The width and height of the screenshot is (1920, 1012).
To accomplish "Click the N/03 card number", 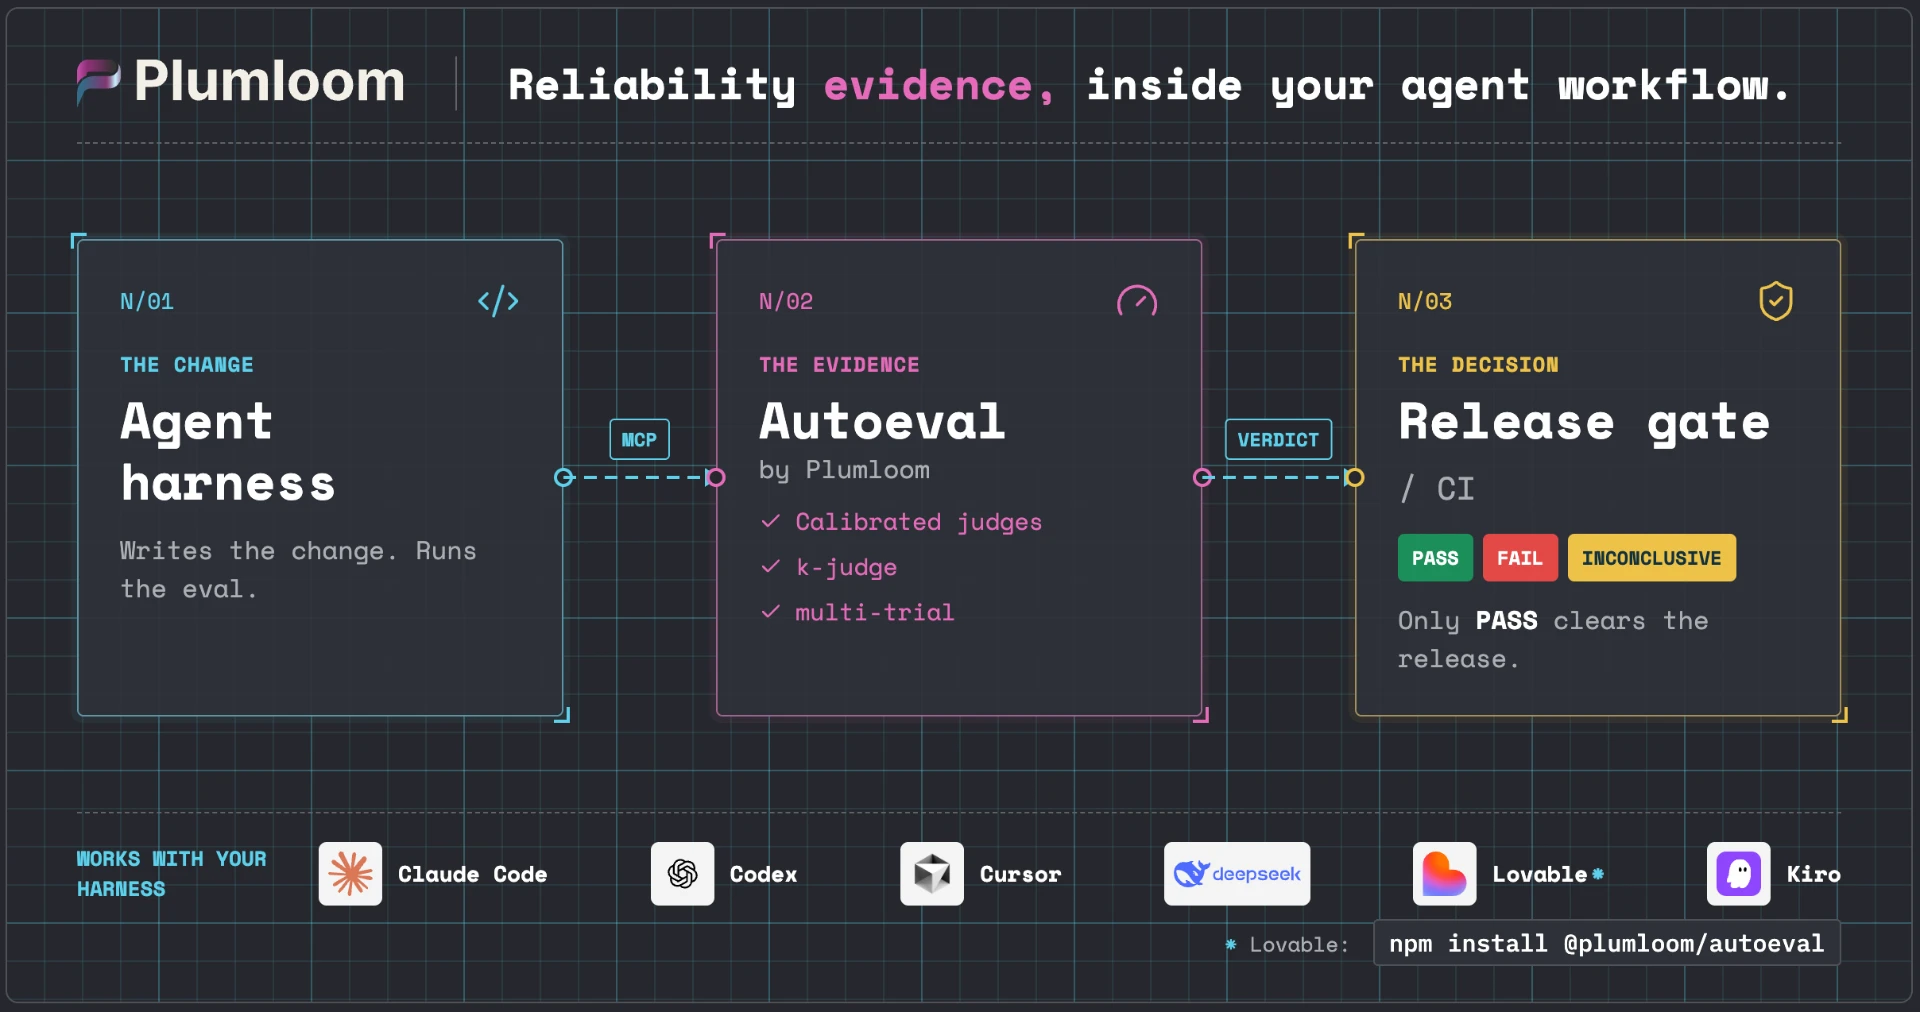I will [x=1425, y=301].
